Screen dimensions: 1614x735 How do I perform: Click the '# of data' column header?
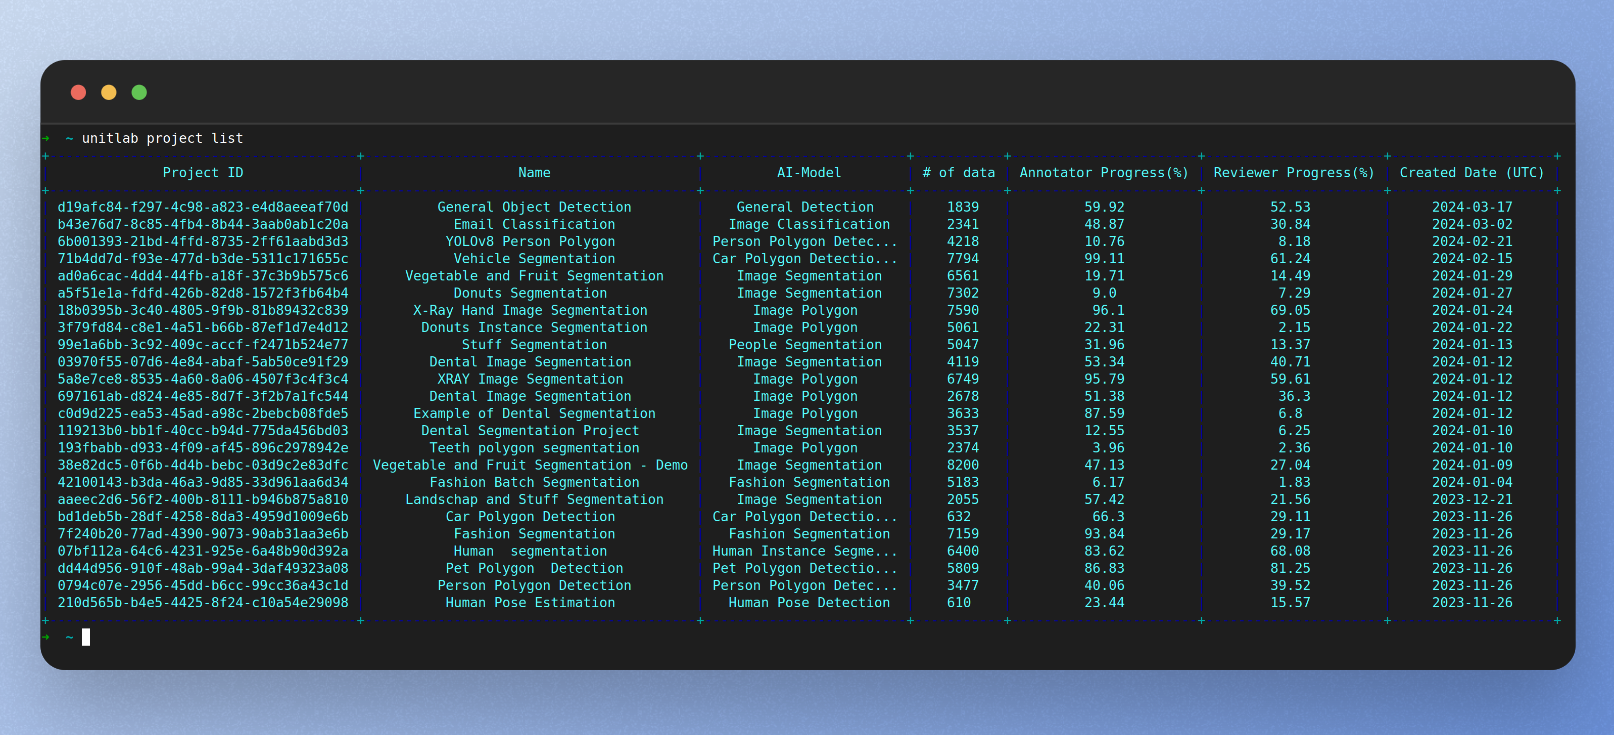point(959,173)
